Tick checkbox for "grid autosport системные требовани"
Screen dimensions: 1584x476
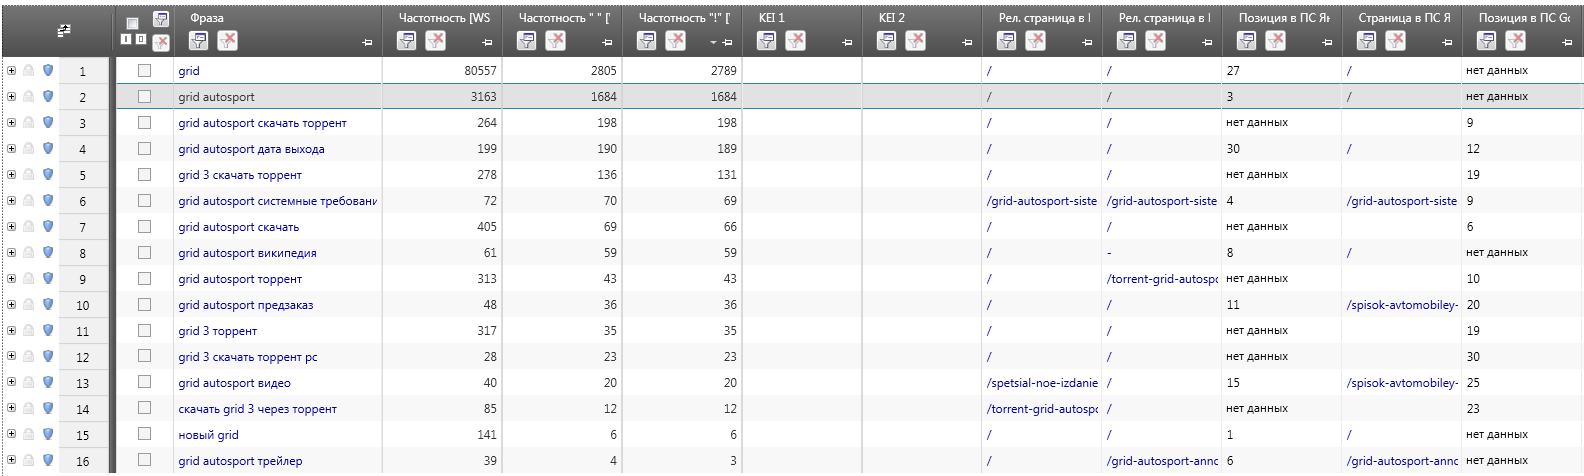[x=144, y=200]
